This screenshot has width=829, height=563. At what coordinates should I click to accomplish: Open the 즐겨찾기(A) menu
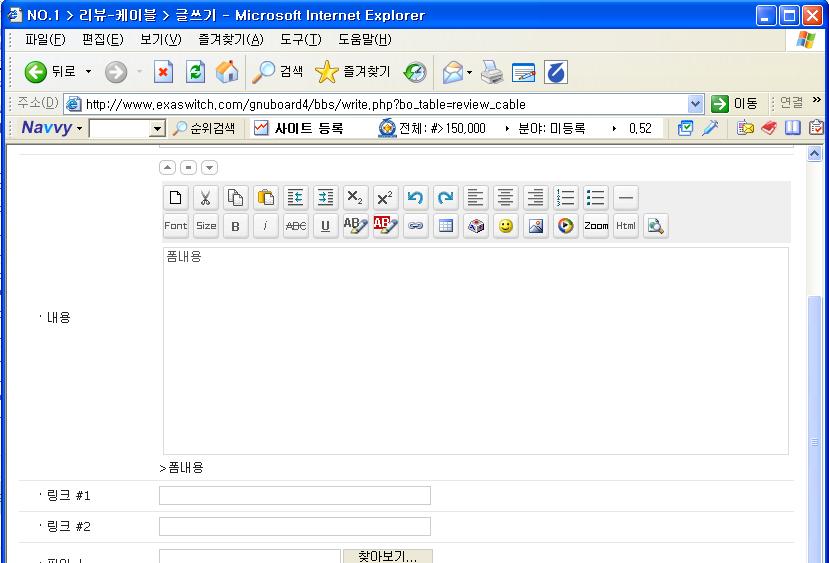[230, 40]
